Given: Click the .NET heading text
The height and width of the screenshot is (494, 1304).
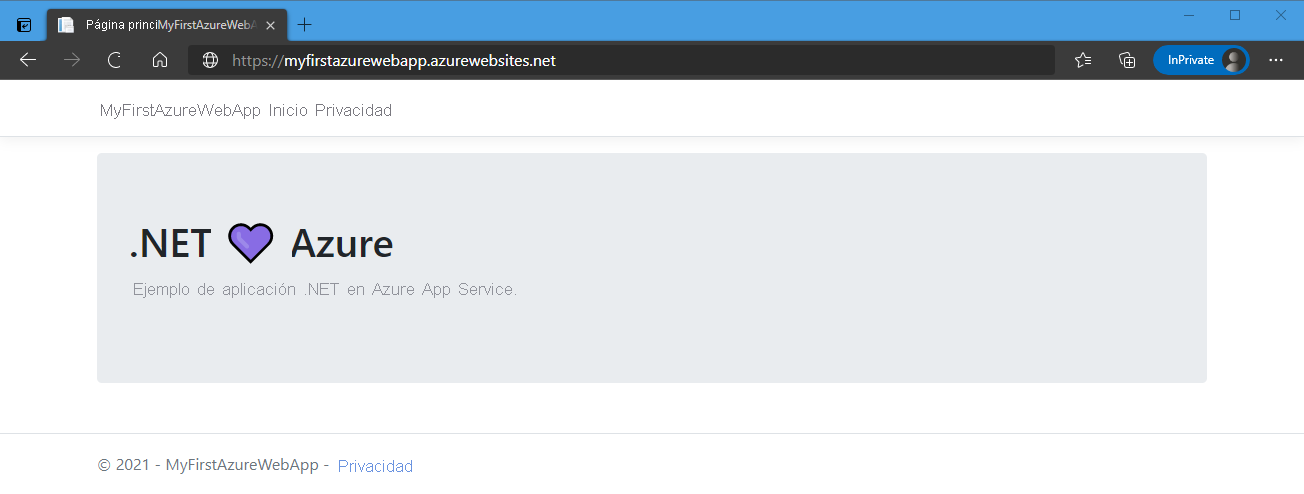Looking at the screenshot, I should [x=170, y=243].
